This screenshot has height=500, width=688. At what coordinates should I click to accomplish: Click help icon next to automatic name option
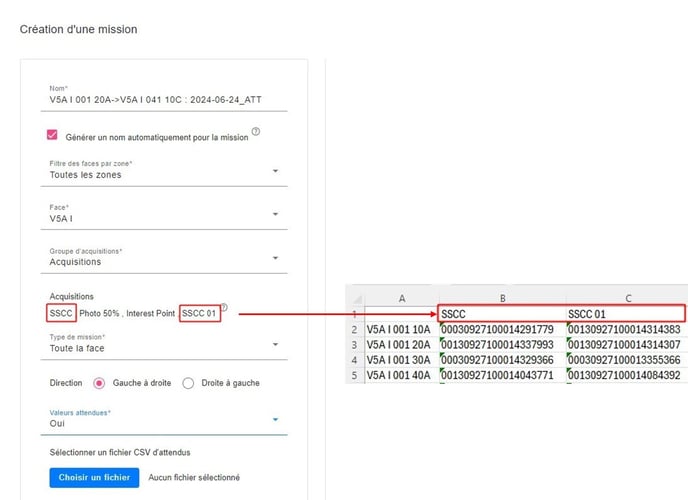(x=256, y=132)
